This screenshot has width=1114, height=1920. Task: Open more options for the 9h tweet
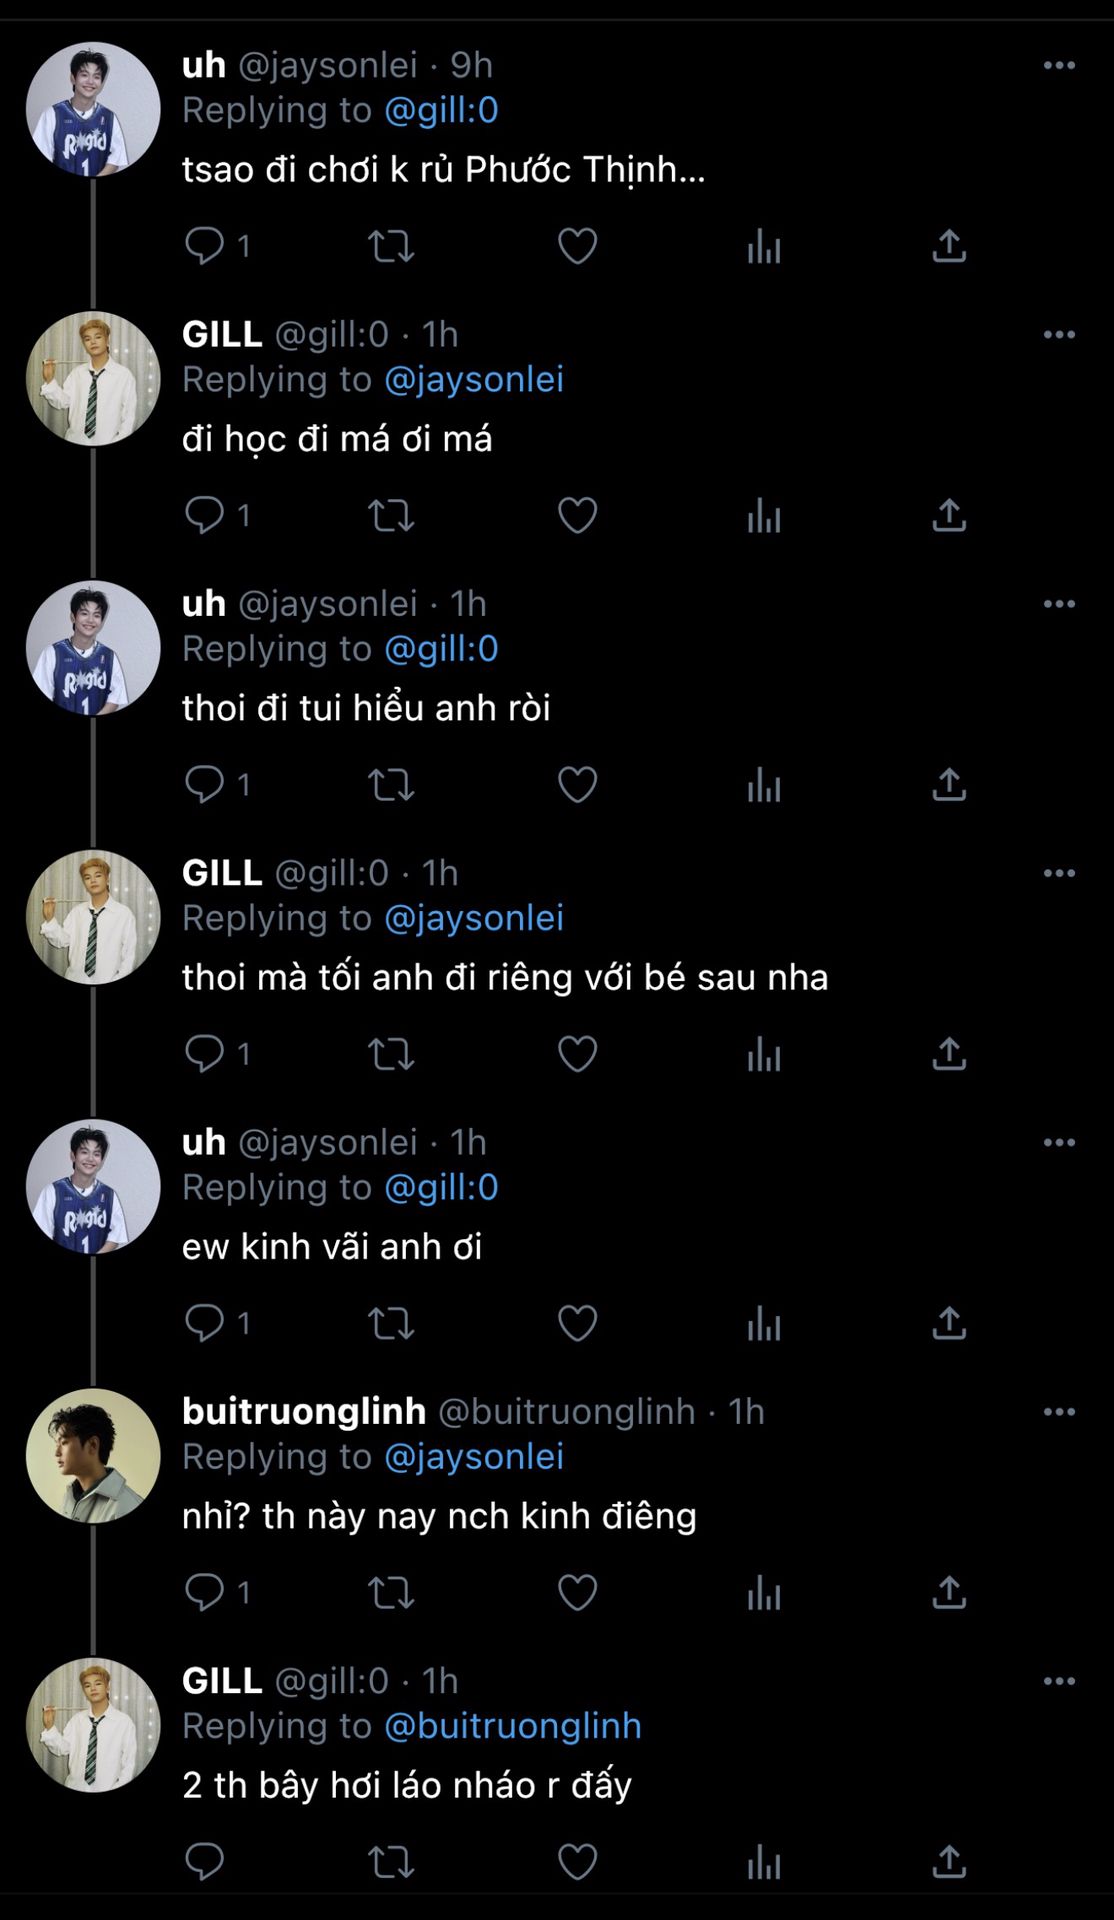pos(1059,66)
